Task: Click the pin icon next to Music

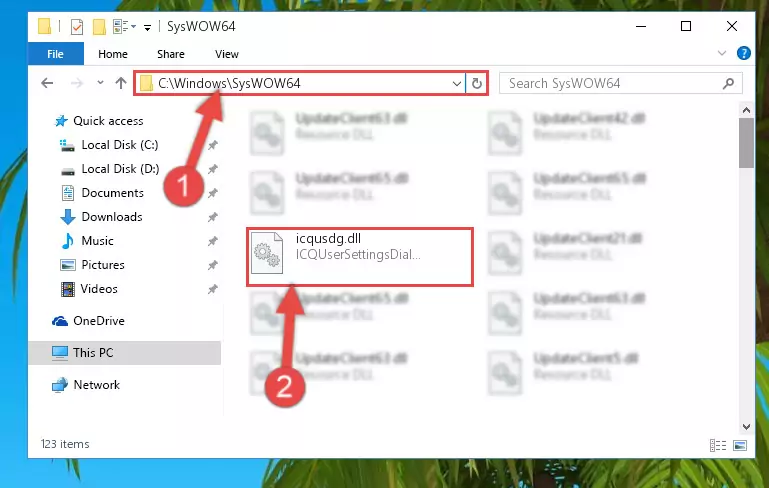Action: pyautogui.click(x=212, y=241)
